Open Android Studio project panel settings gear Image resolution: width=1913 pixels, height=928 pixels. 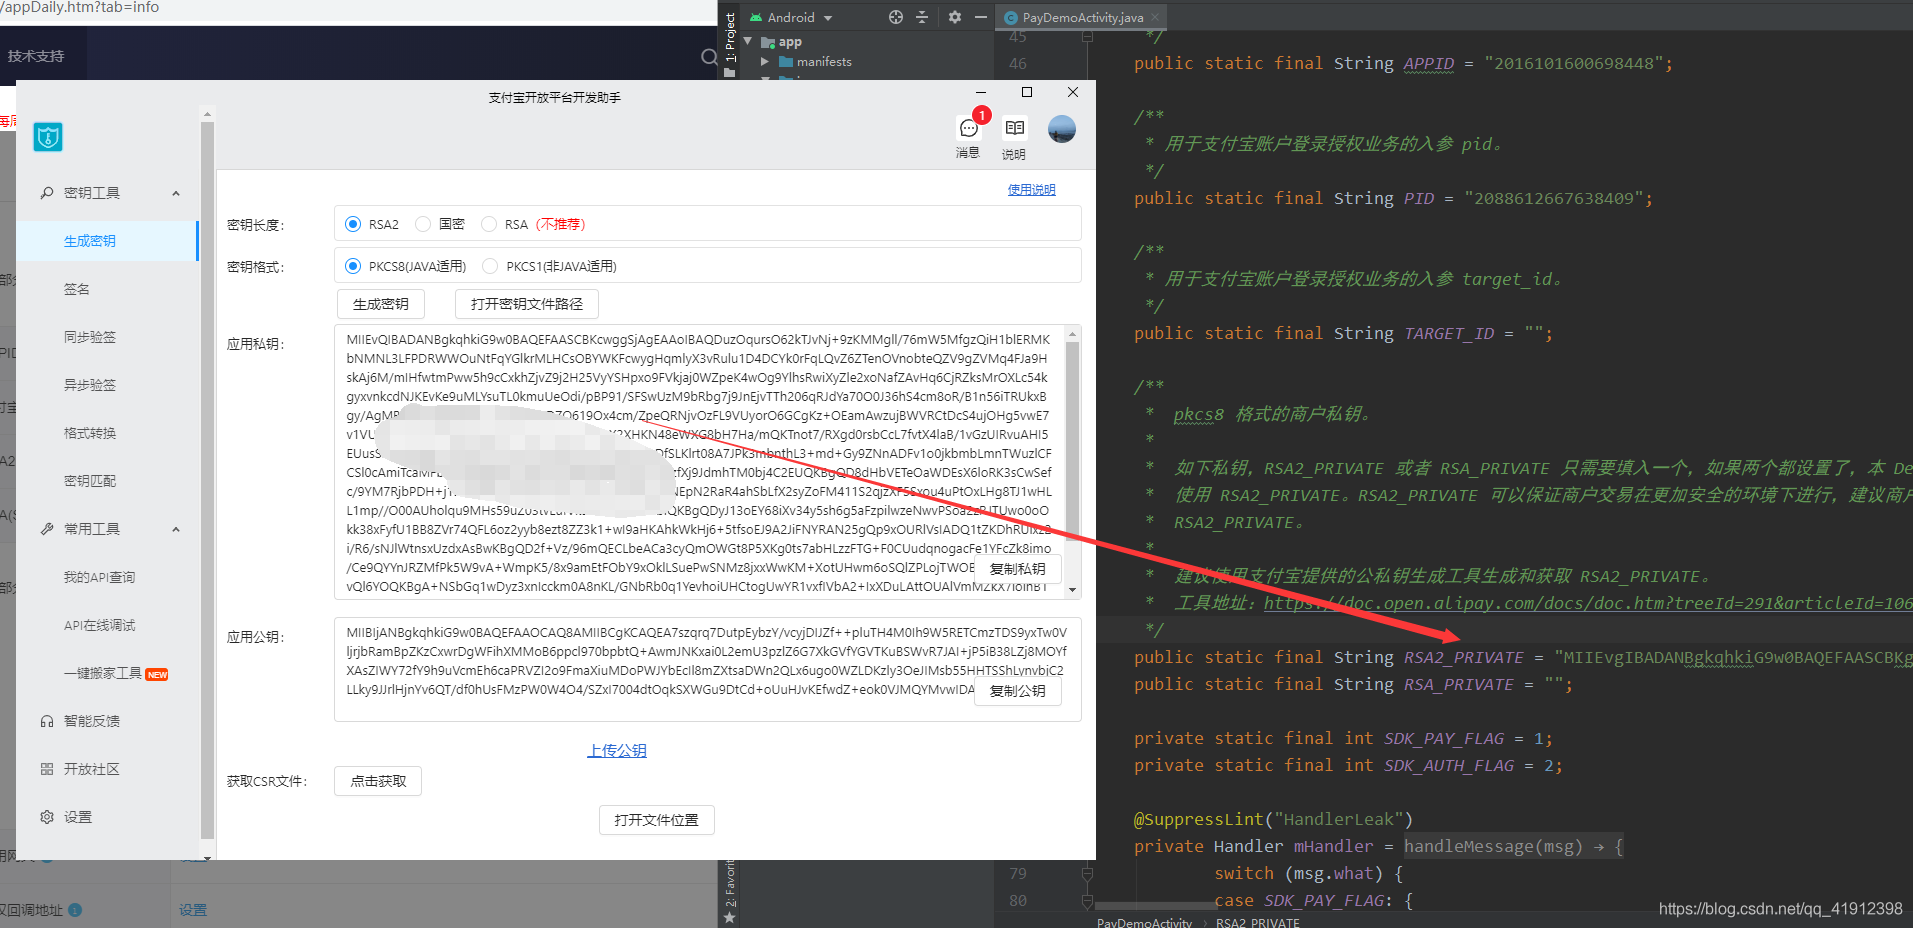pos(955,17)
